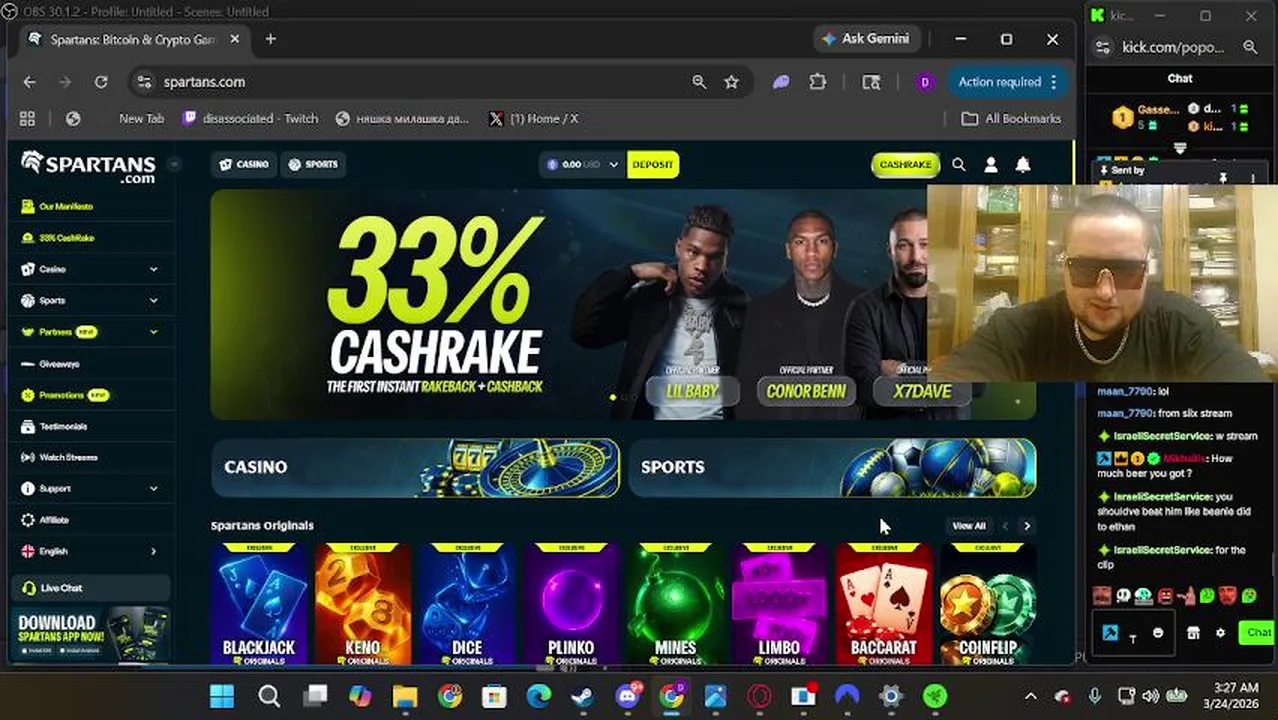Switch to the Casino top tab

tap(244, 164)
